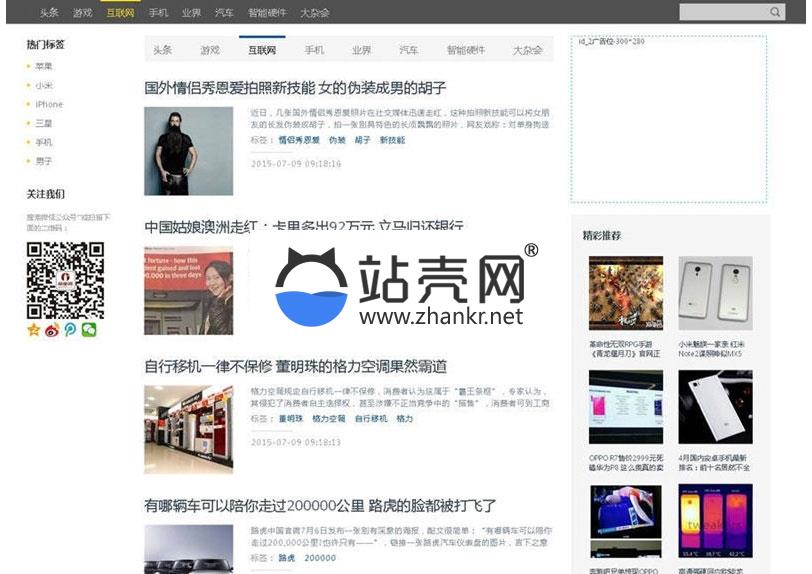The image size is (812, 574).
Task: Open the OPPO R7售价2999元 recommendation title
Action: (626, 463)
